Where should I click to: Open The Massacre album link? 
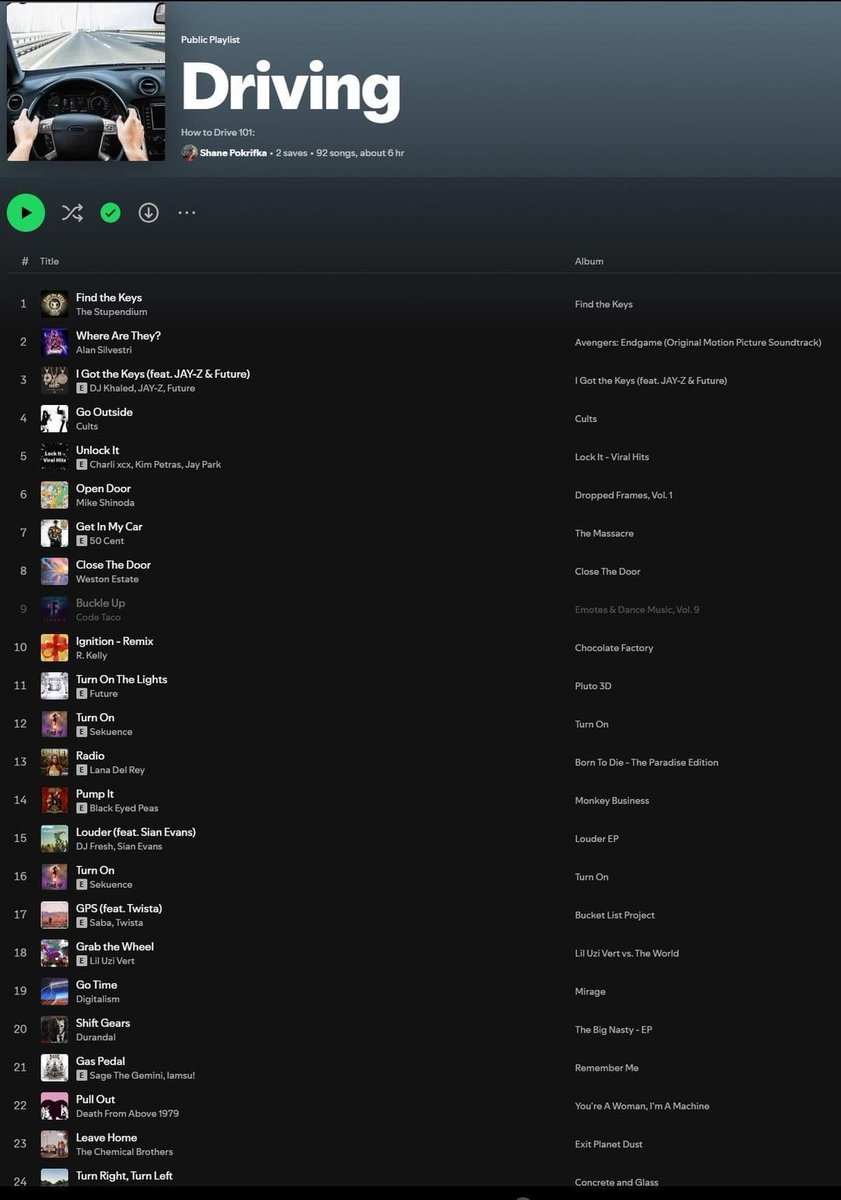tap(604, 533)
